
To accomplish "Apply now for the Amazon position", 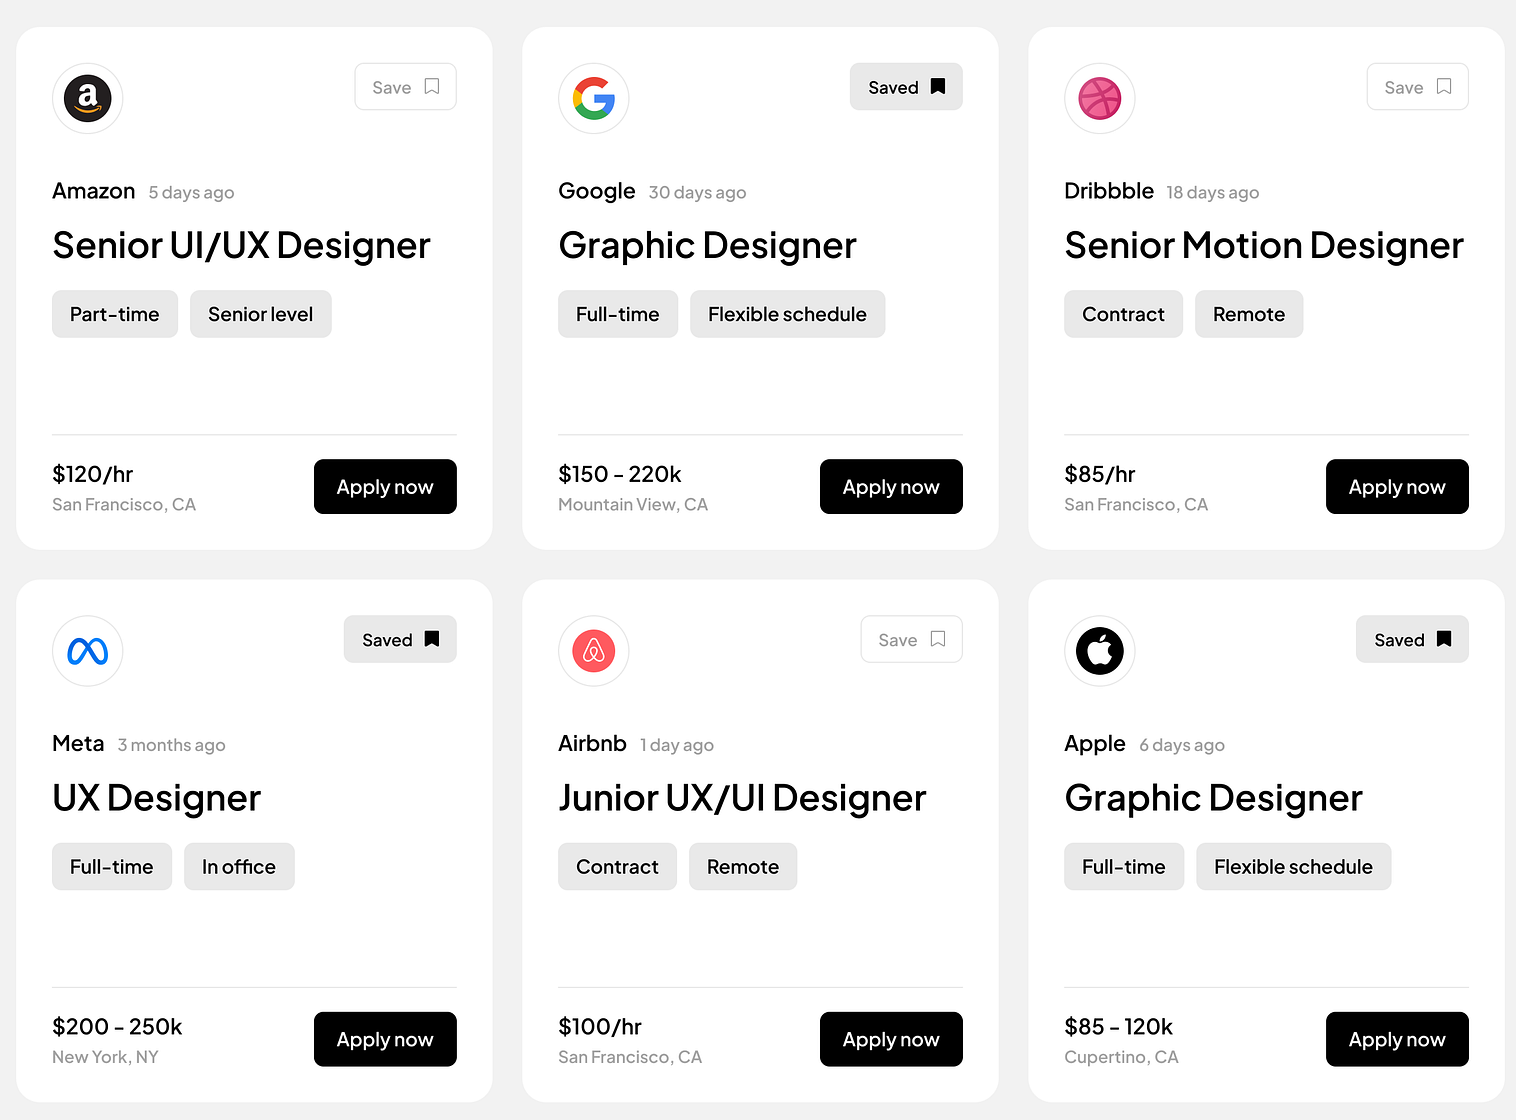I will pos(385,487).
